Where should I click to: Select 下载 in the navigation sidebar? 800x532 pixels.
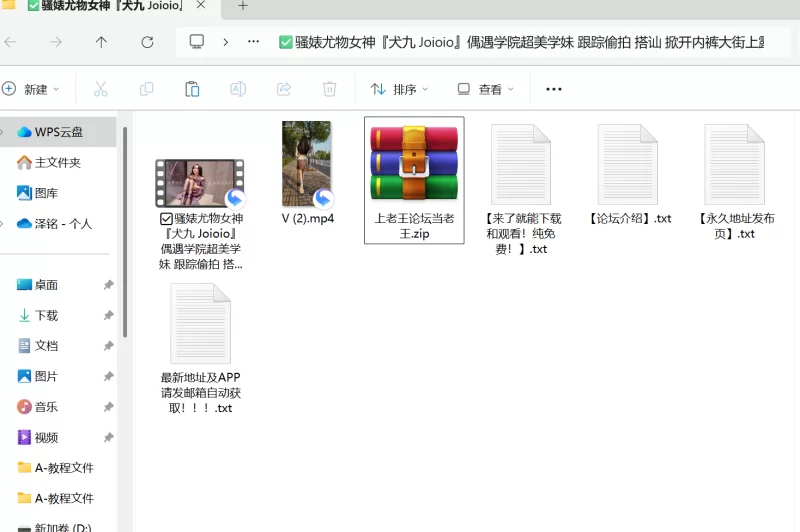click(x=46, y=315)
